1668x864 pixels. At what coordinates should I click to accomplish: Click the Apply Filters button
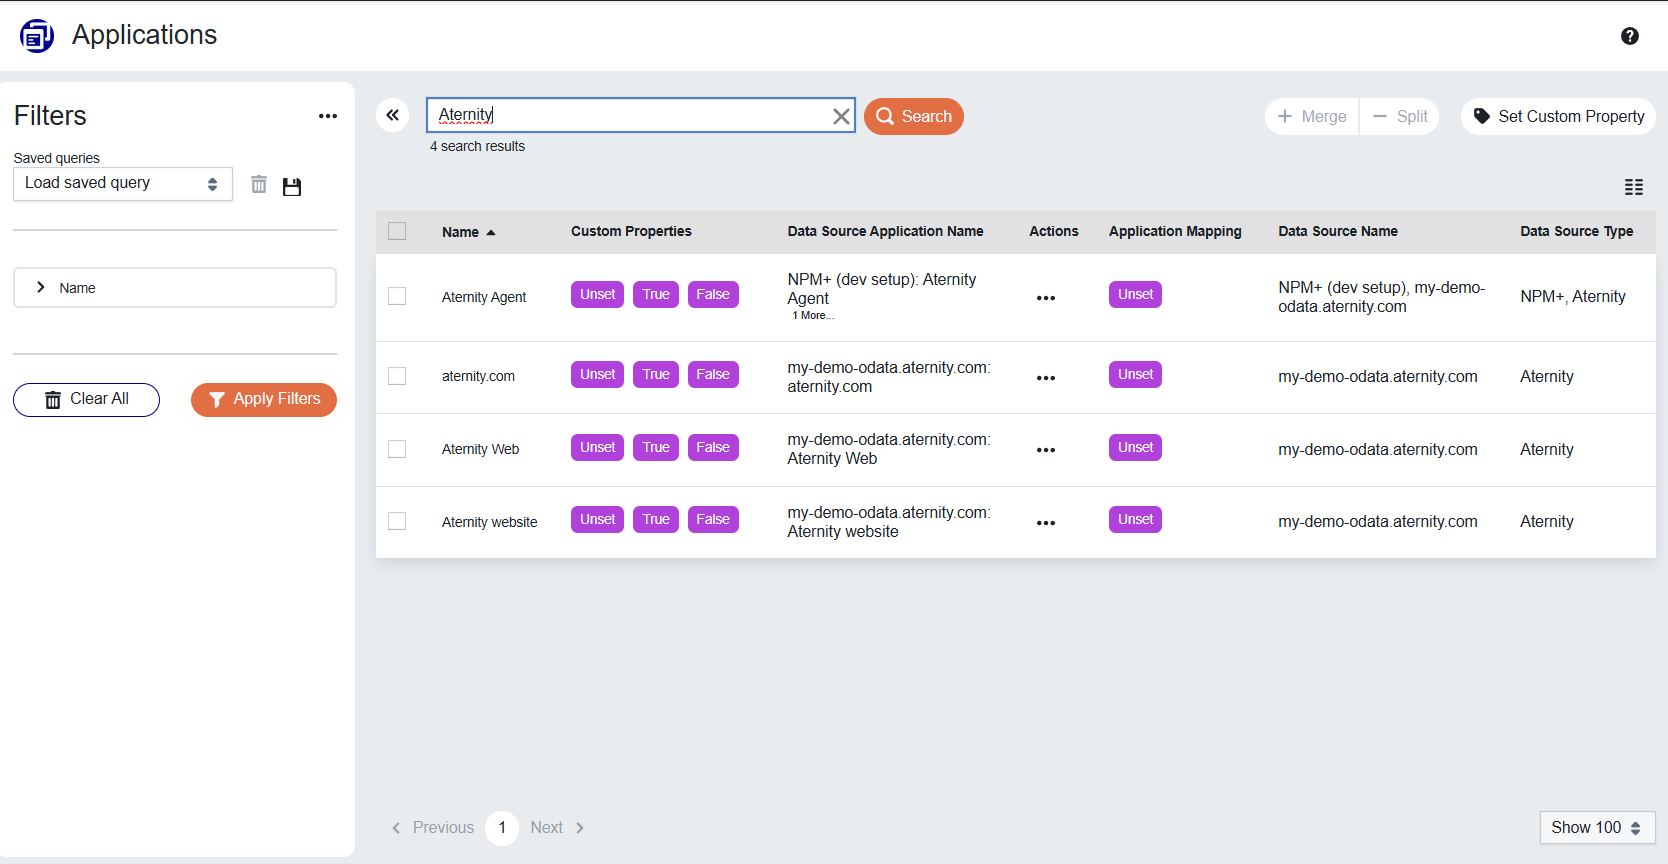point(264,399)
